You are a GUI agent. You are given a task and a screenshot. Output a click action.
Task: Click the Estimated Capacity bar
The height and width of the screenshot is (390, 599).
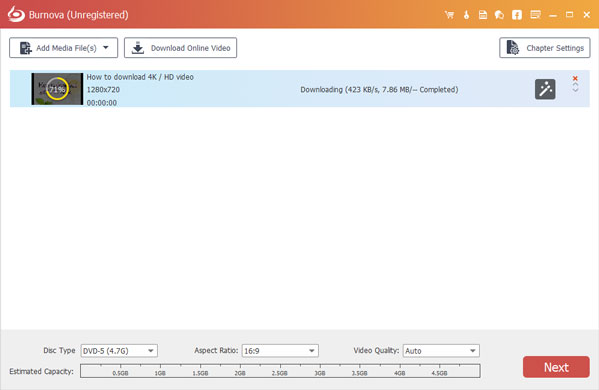[x=280, y=371]
